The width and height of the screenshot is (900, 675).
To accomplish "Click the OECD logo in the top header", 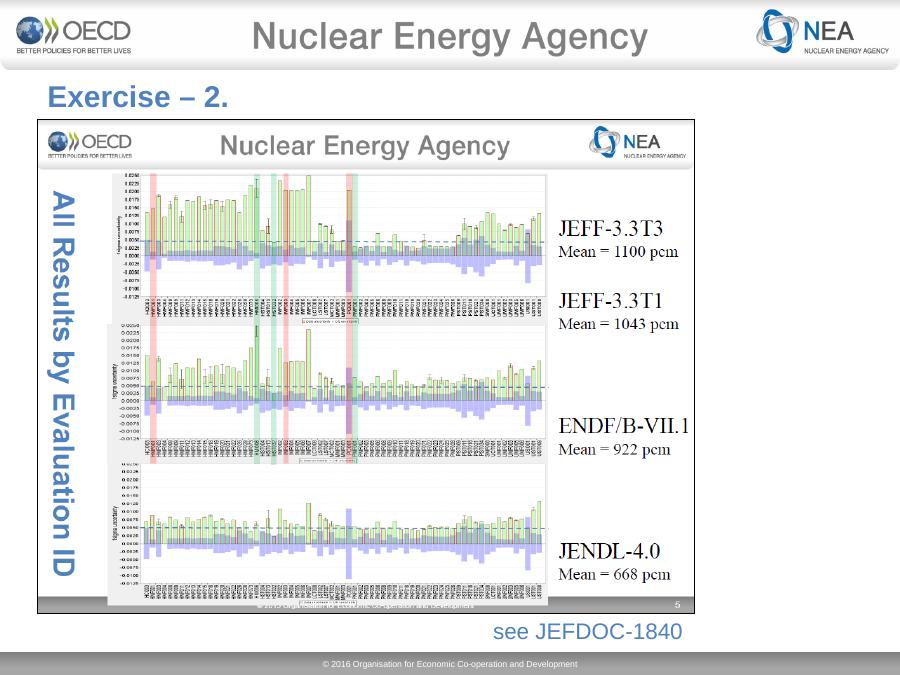I will tap(74, 35).
